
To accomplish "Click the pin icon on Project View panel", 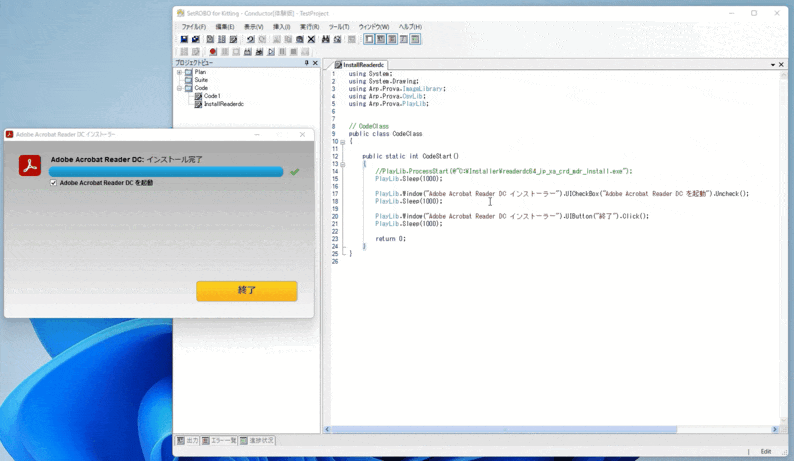I will [x=306, y=63].
